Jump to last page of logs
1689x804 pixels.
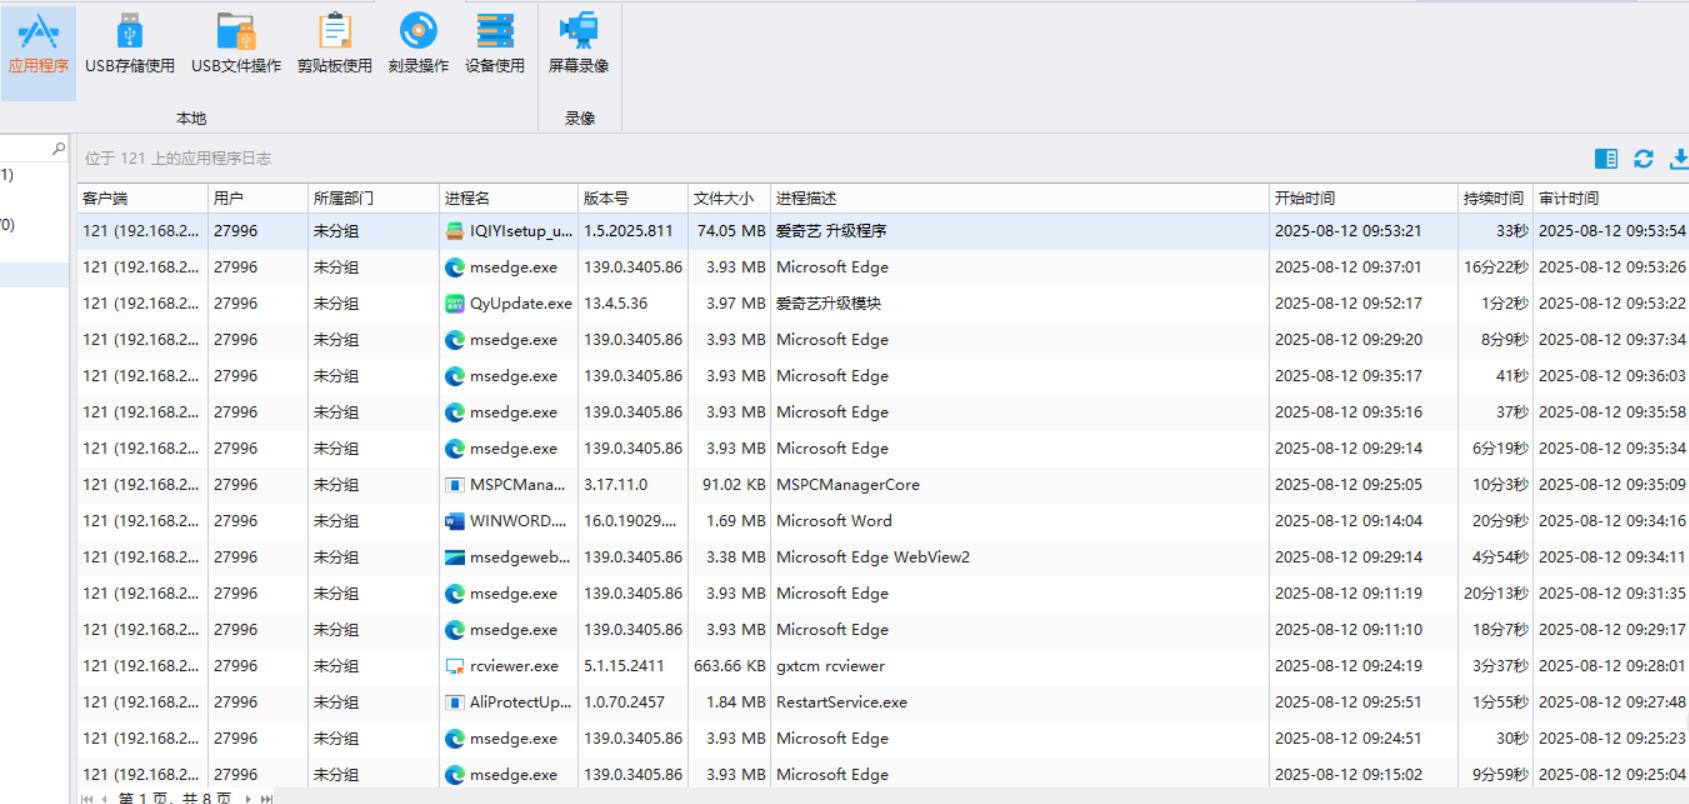266,798
